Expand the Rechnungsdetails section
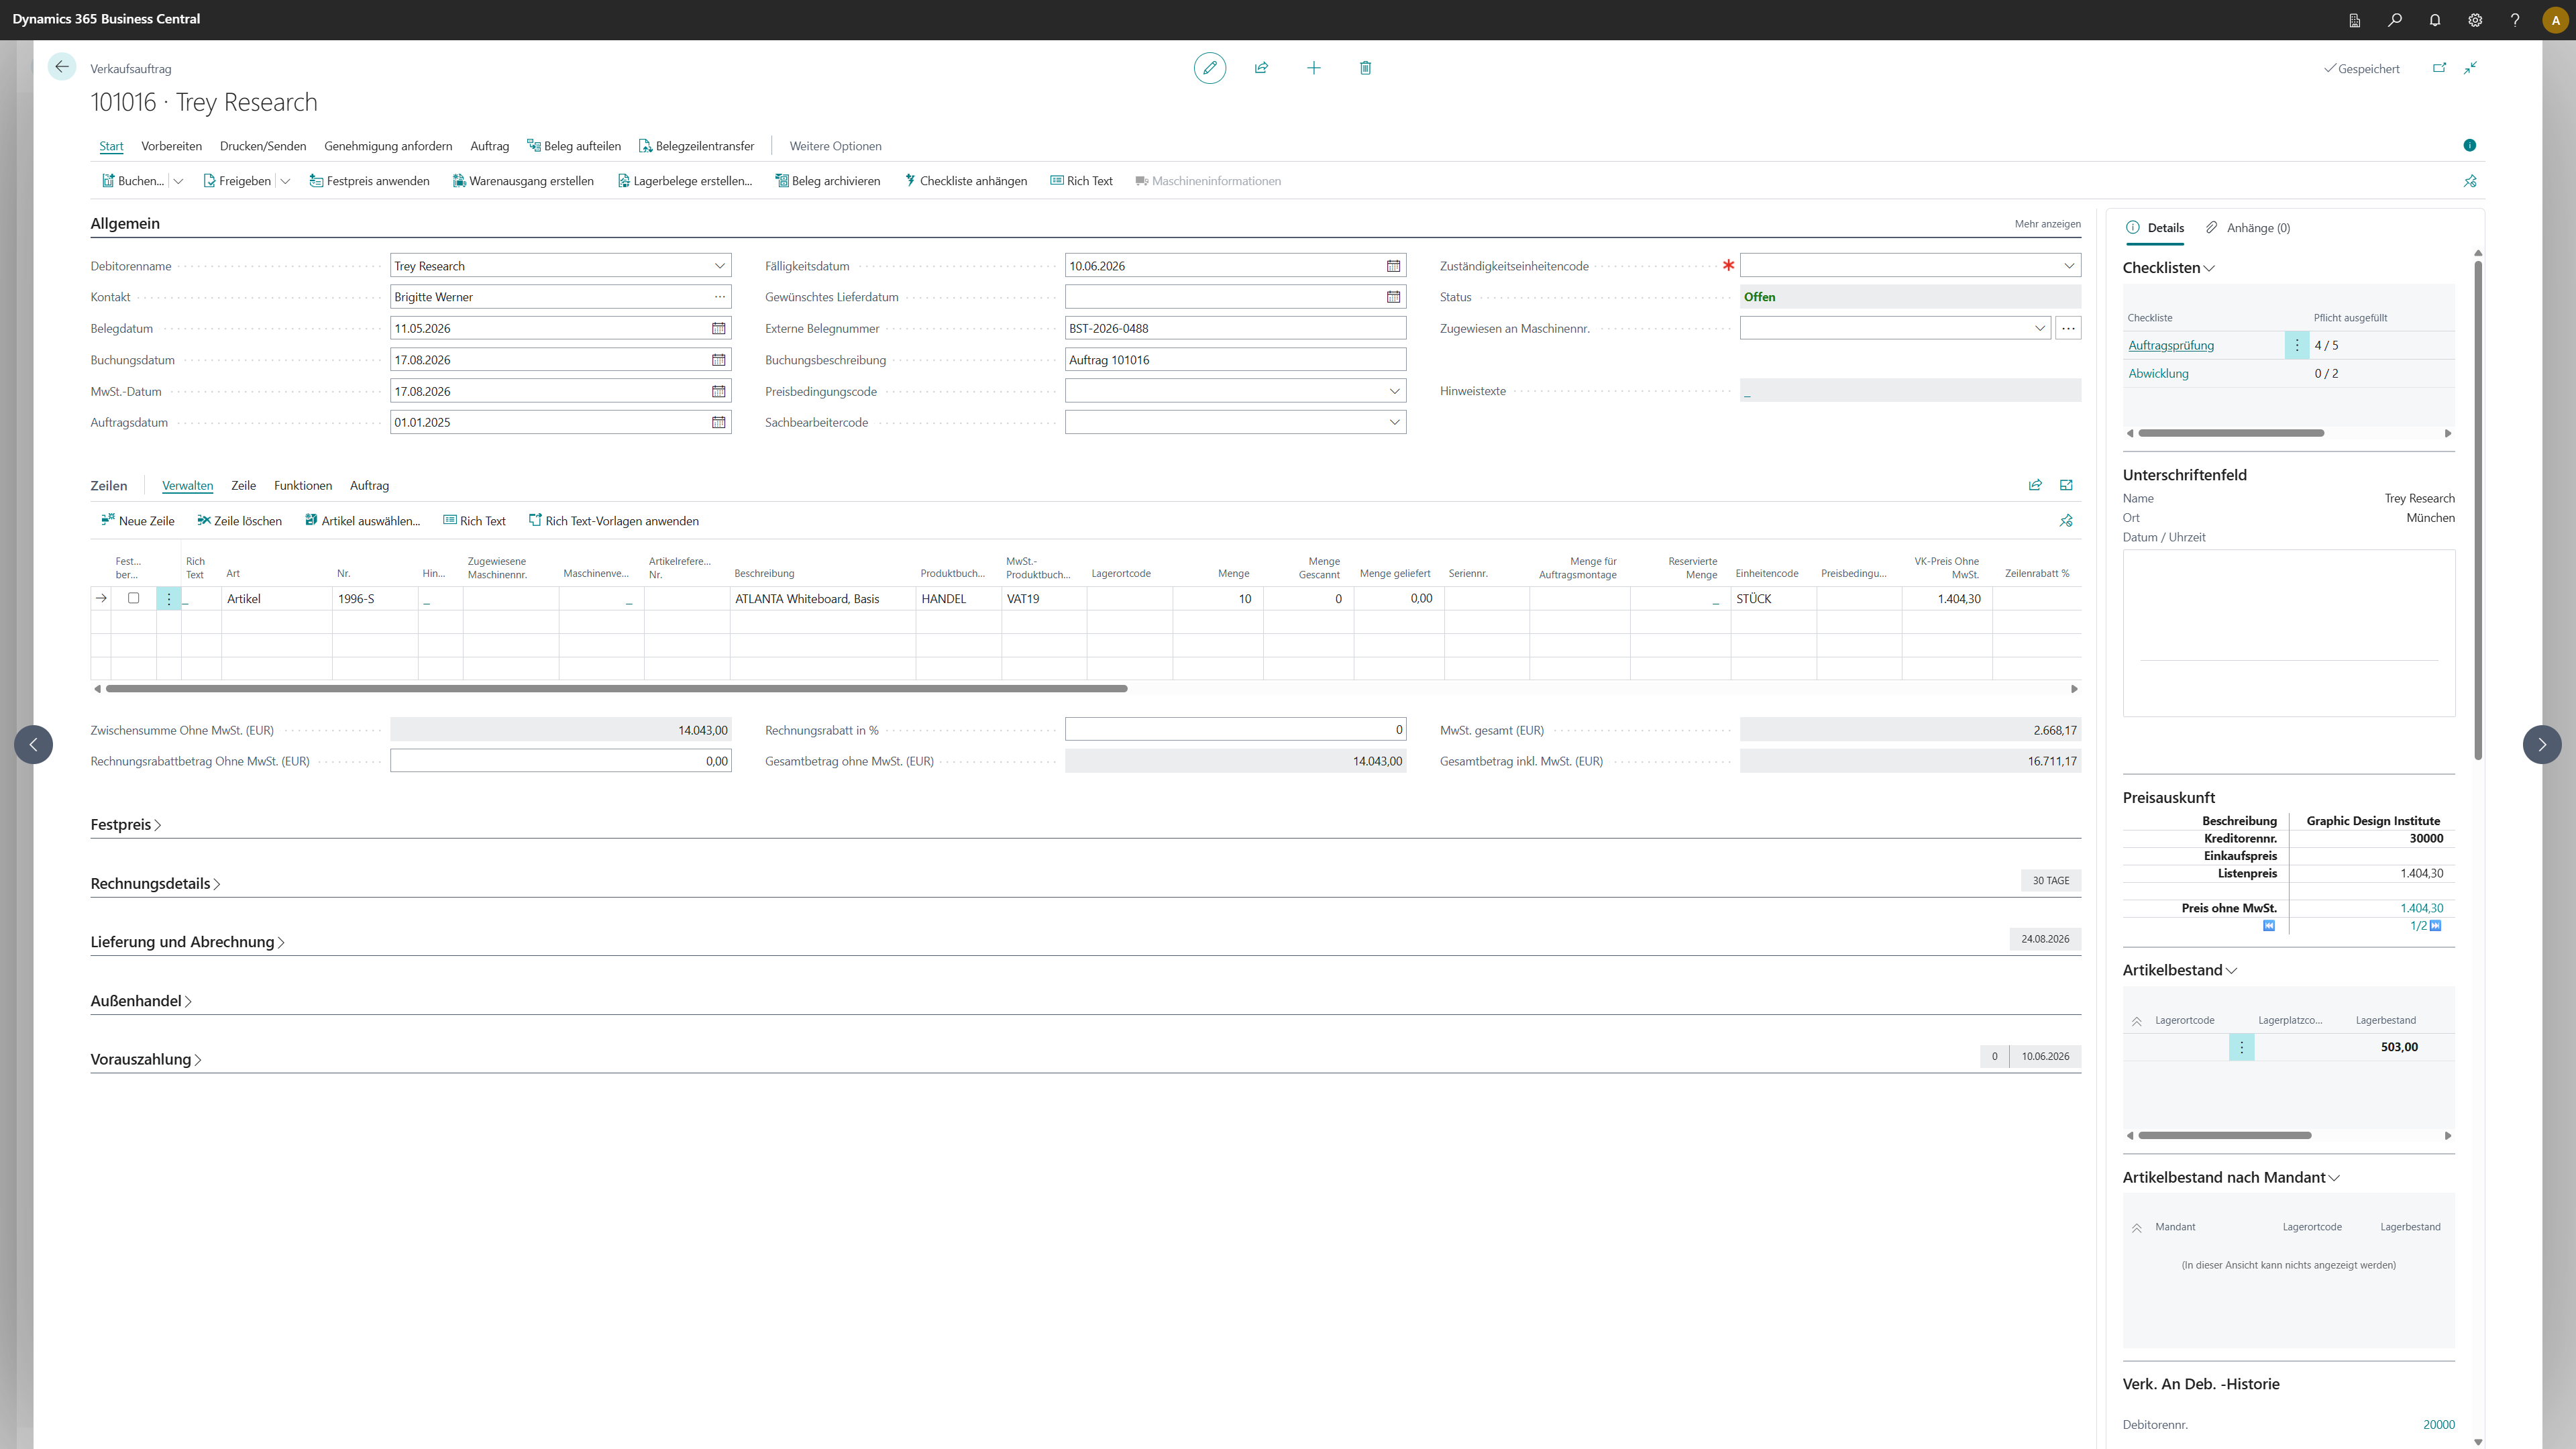 tap(155, 884)
